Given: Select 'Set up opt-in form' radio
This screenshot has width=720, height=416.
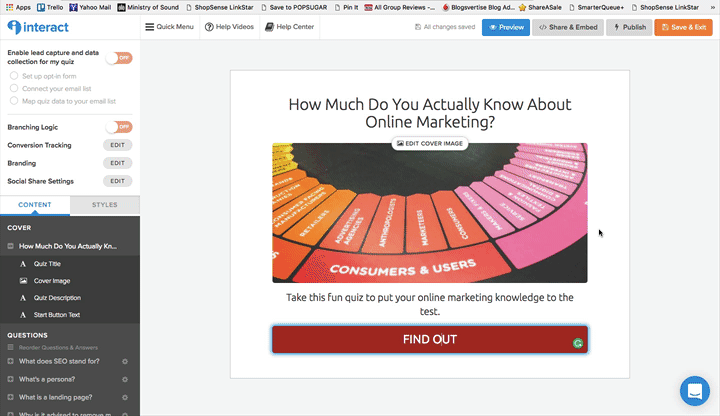Looking at the screenshot, I should point(14,76).
